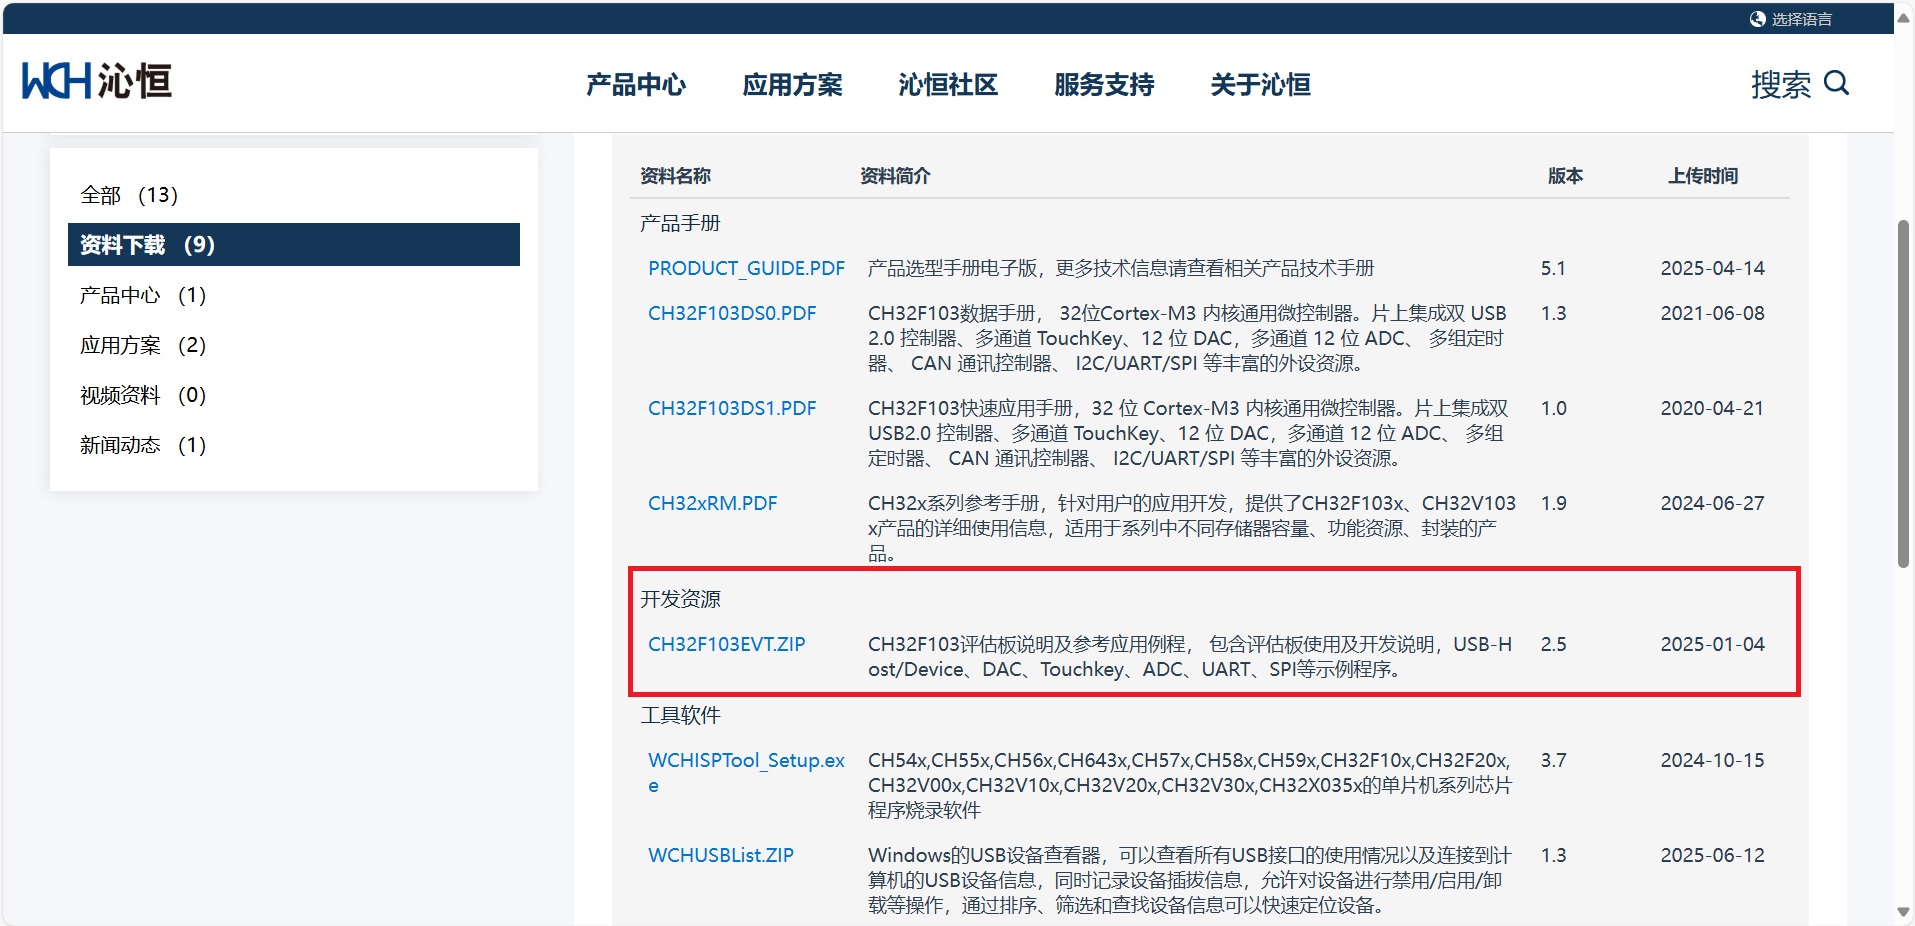The height and width of the screenshot is (926, 1915).
Task: Click the scrollbar down arrow
Action: 1903,912
